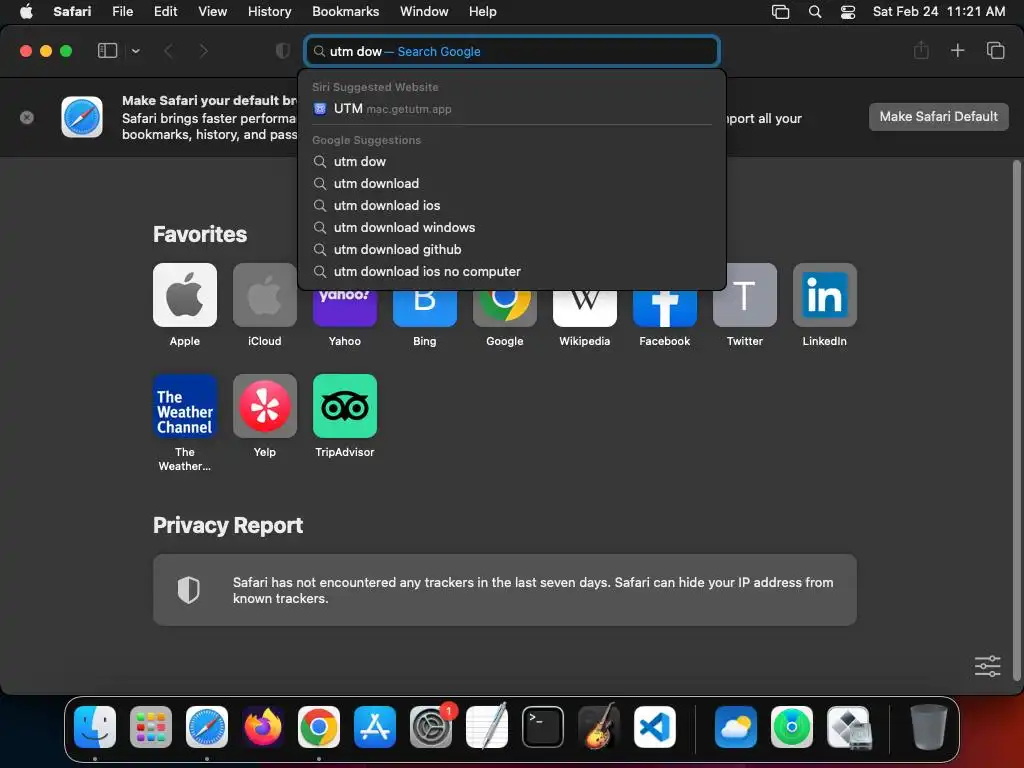Open the Trash in the Dock

click(929, 727)
